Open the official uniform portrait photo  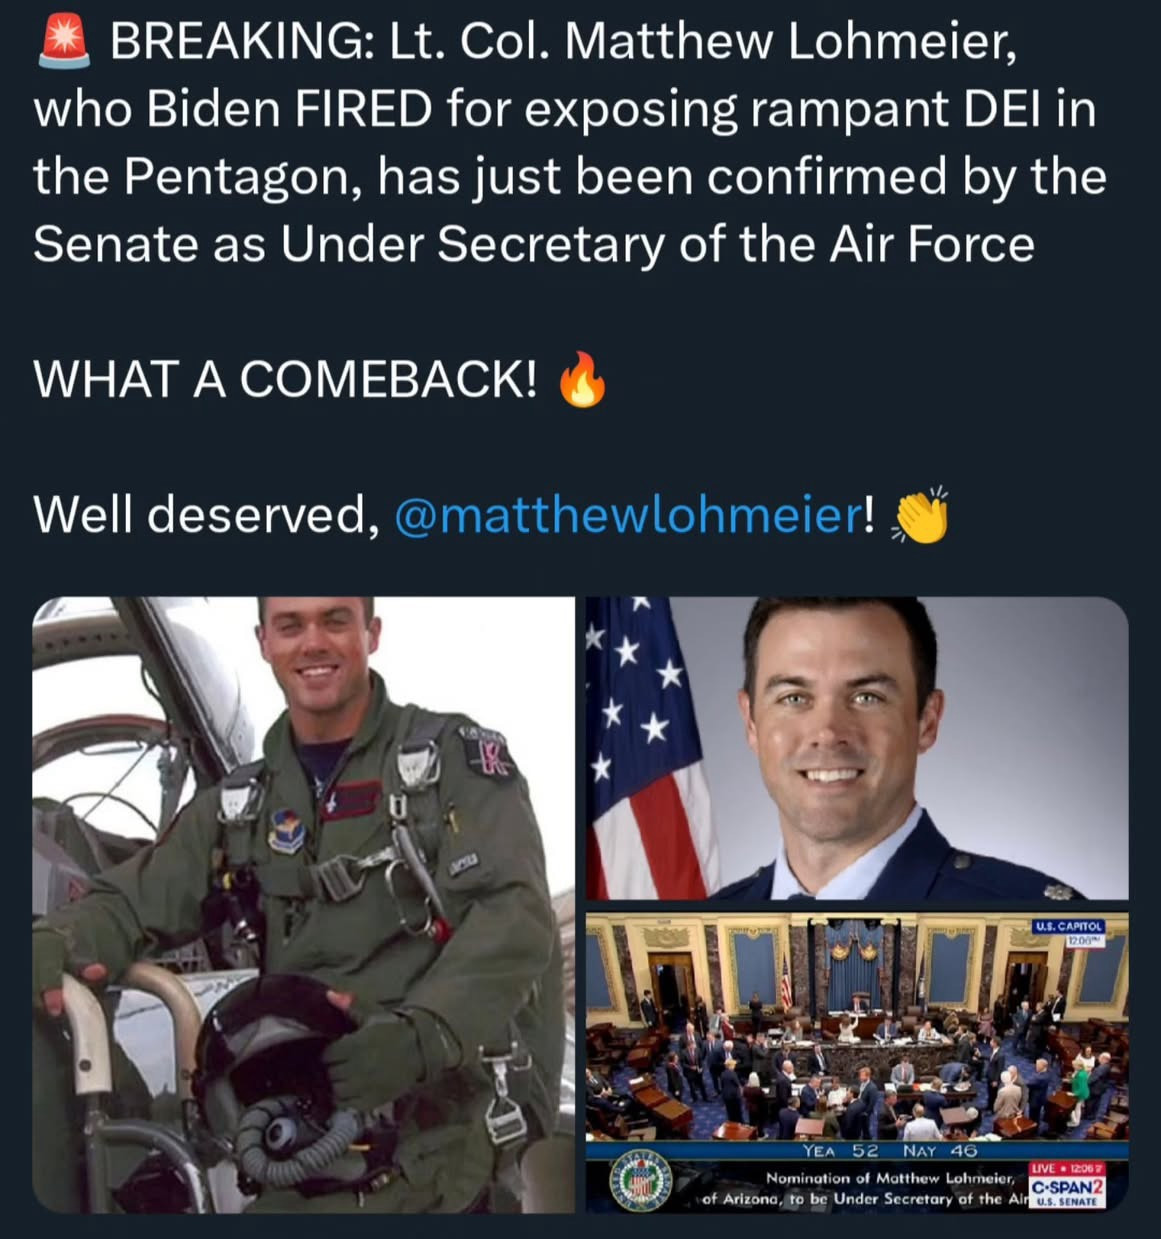856,748
